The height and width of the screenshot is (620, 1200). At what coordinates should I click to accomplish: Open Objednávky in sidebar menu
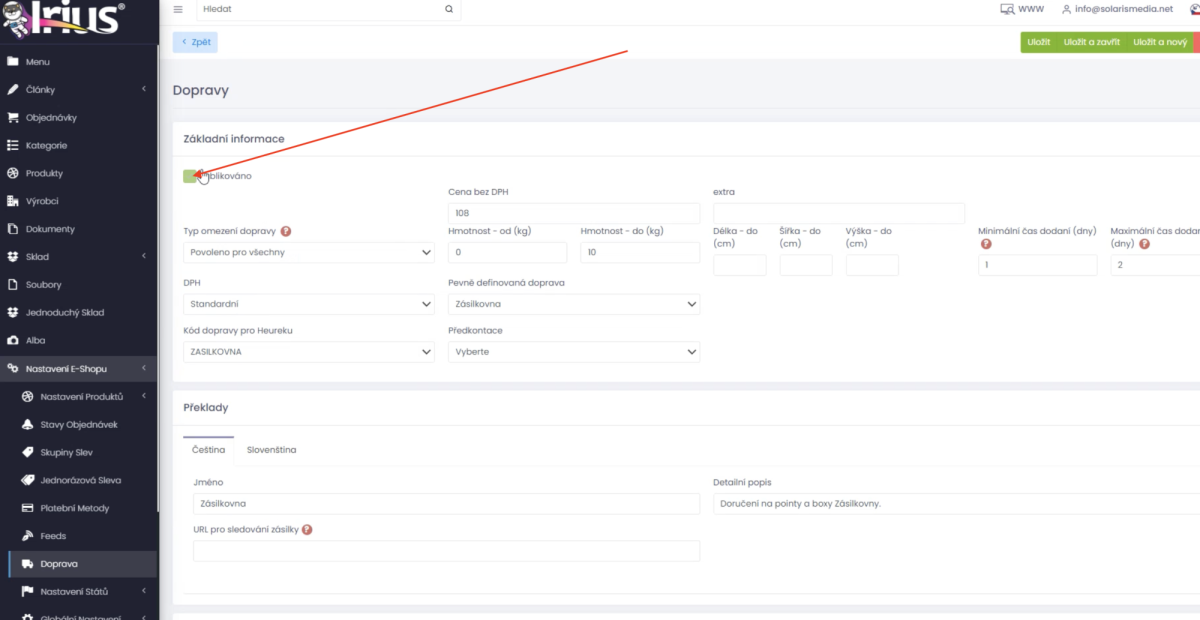(51, 118)
